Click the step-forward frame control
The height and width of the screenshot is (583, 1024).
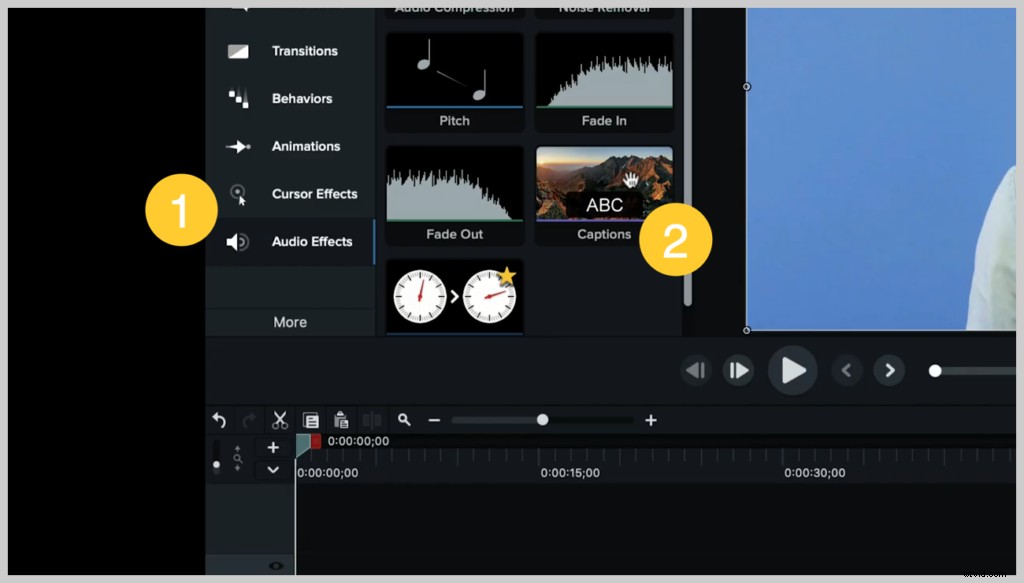739,370
